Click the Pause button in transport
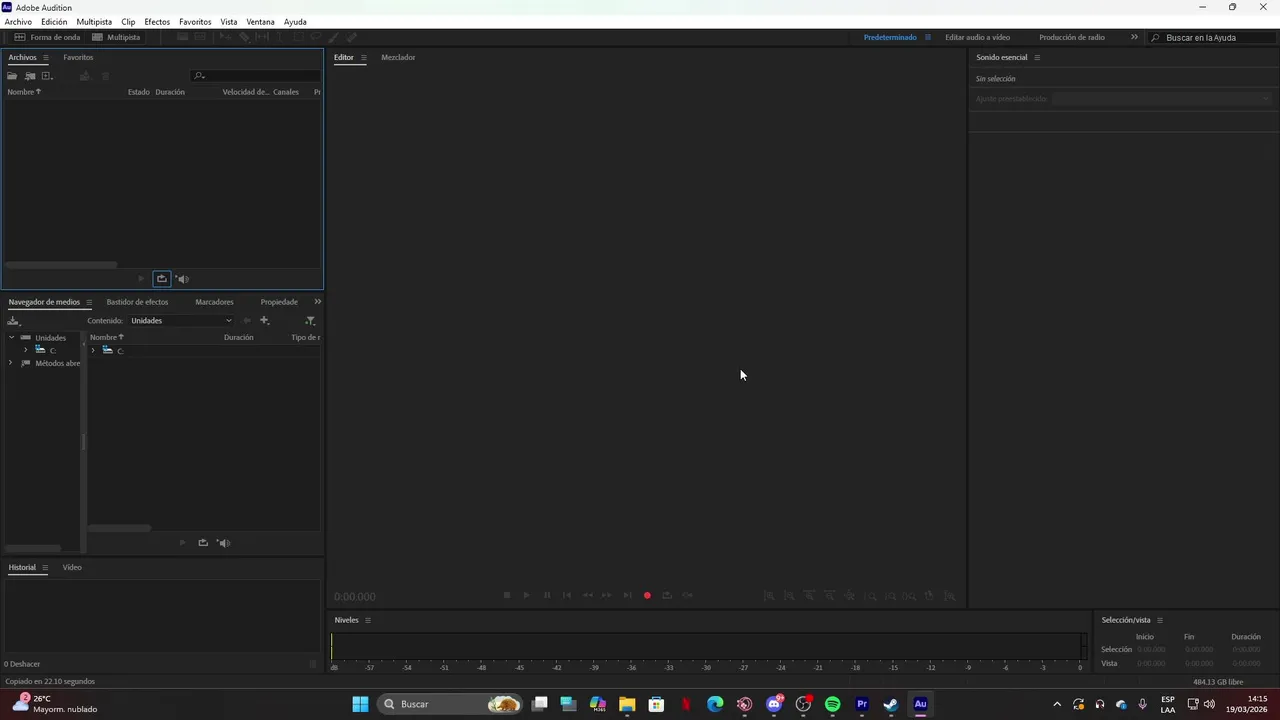 coord(547,595)
